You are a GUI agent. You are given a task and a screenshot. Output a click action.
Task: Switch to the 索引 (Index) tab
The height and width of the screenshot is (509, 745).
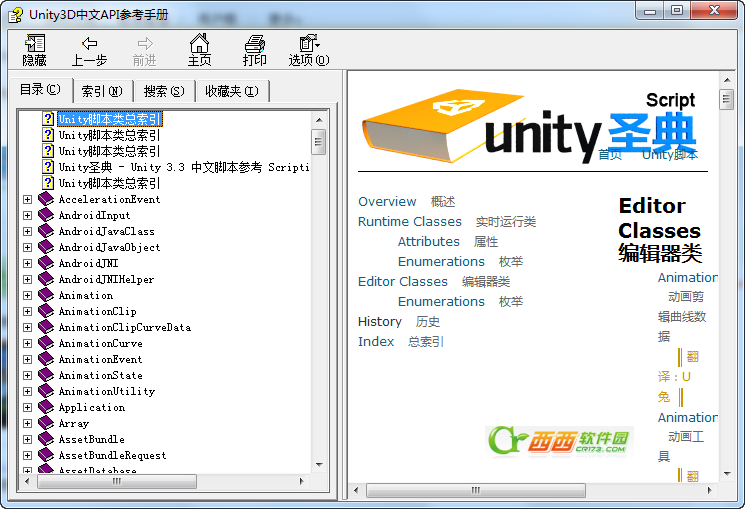[x=102, y=91]
